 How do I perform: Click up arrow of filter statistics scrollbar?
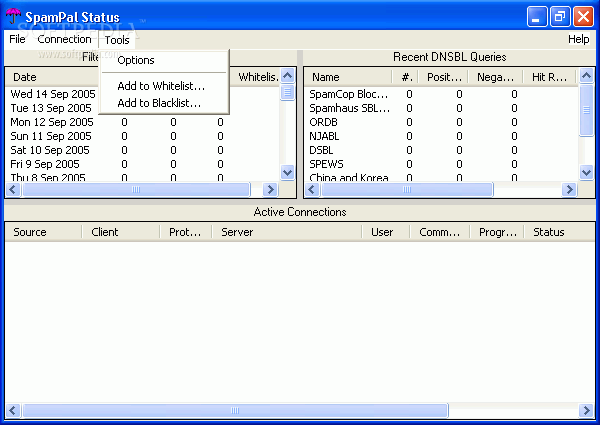tap(287, 76)
